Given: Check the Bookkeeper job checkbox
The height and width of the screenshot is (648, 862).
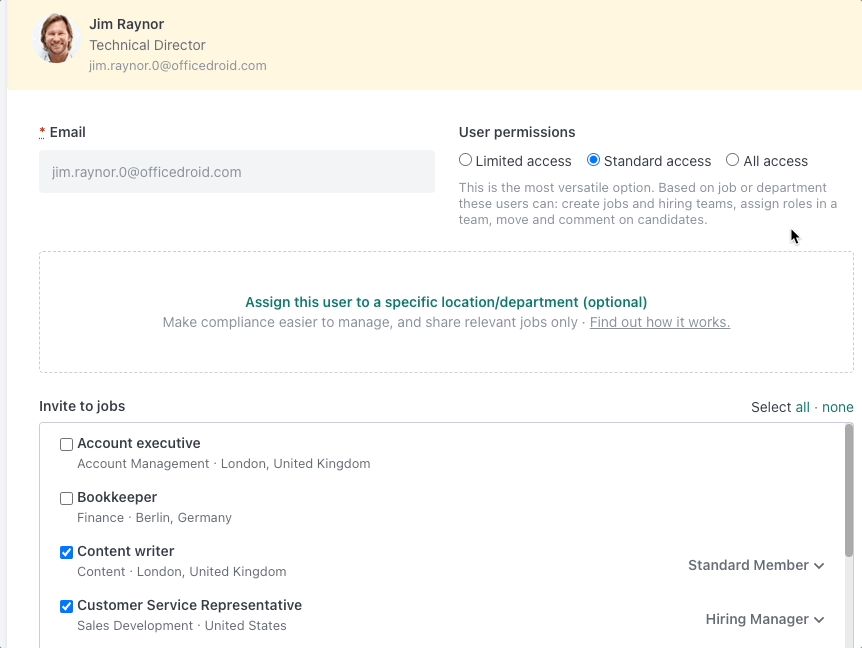Looking at the screenshot, I should coord(66,498).
